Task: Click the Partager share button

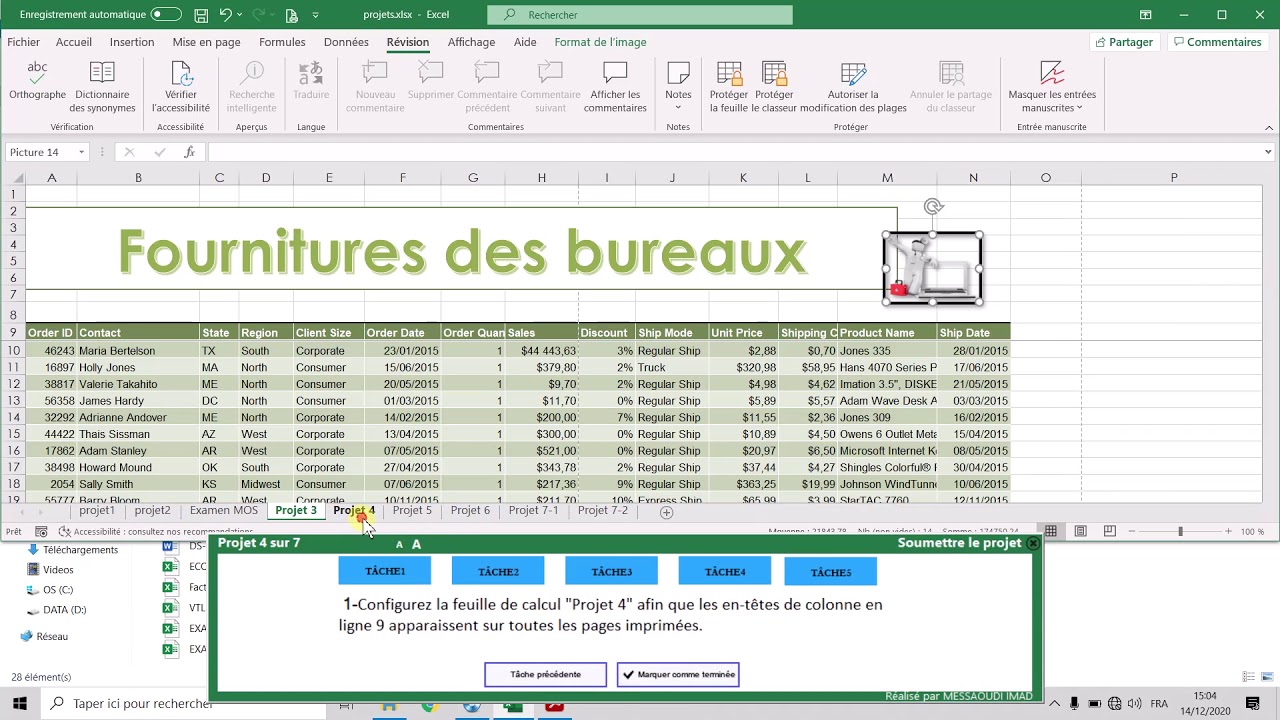Action: 1125,42
